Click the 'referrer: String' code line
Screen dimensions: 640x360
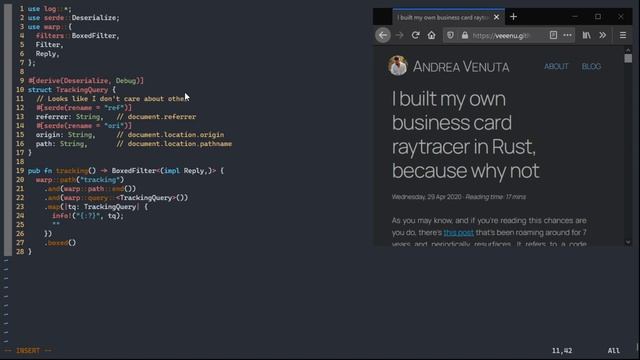[69, 117]
